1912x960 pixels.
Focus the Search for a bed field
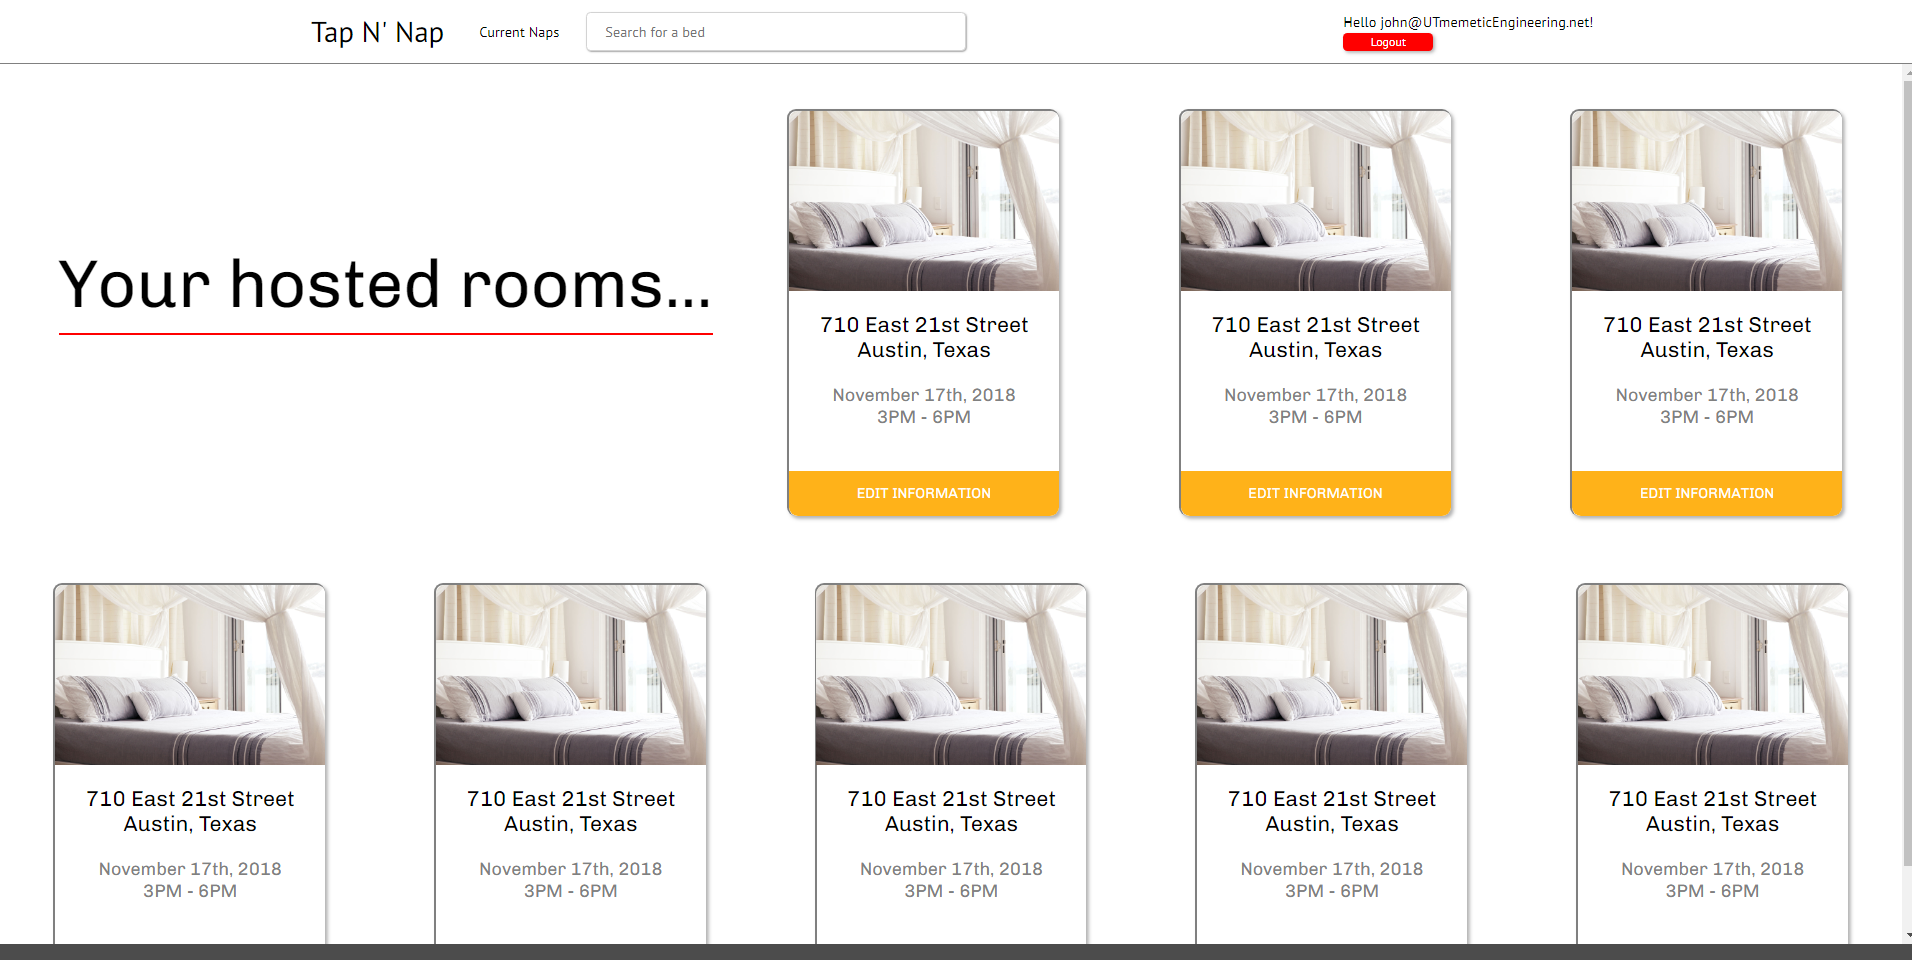click(x=776, y=32)
